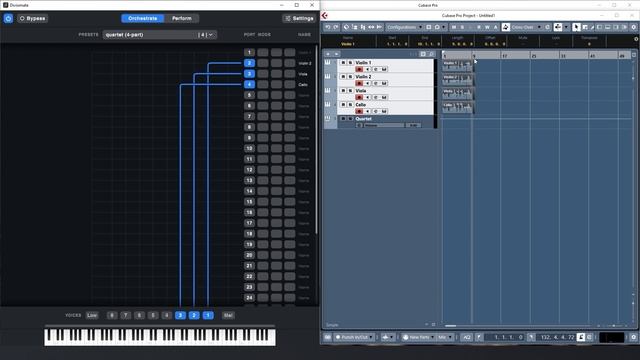Switch to the Perform tab
This screenshot has height=360, width=640.
point(182,18)
